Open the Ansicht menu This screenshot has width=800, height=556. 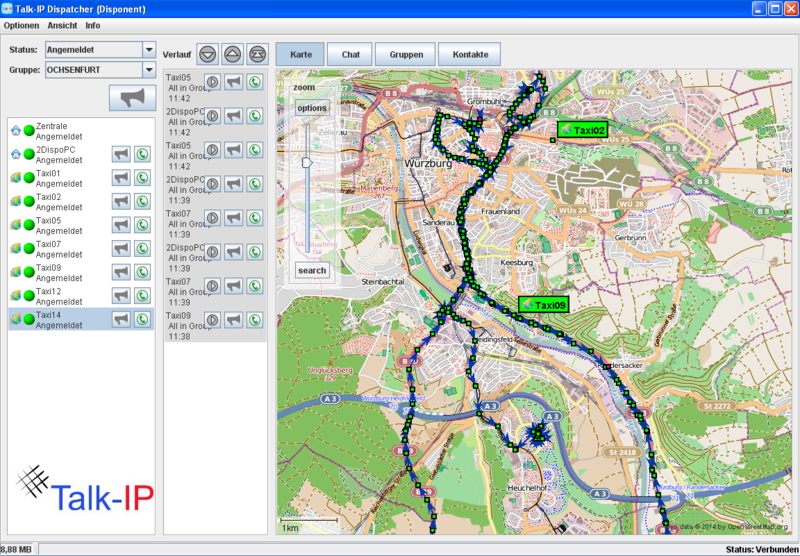pos(62,26)
